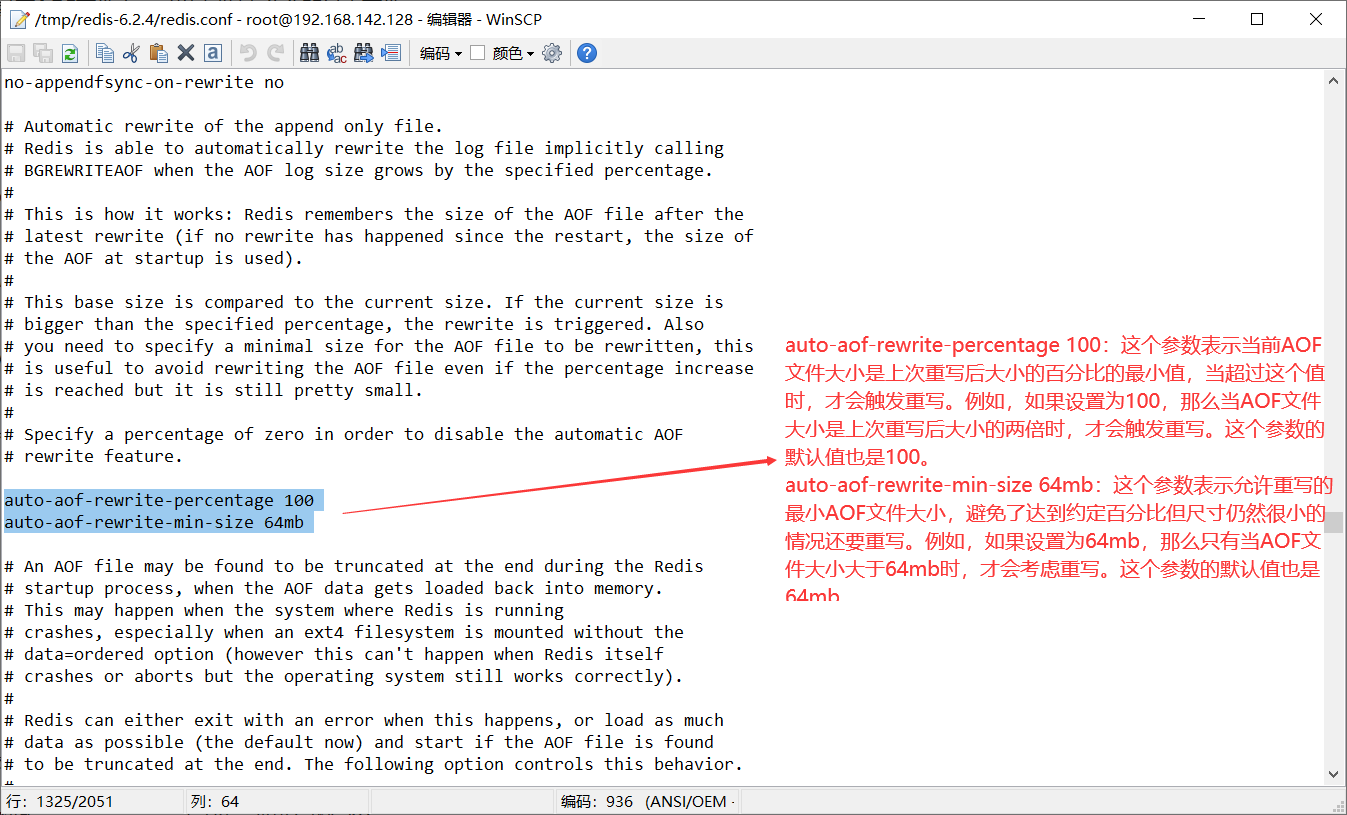The width and height of the screenshot is (1347, 815).
Task: Open the 编码 encoding dropdown
Action: 440,53
